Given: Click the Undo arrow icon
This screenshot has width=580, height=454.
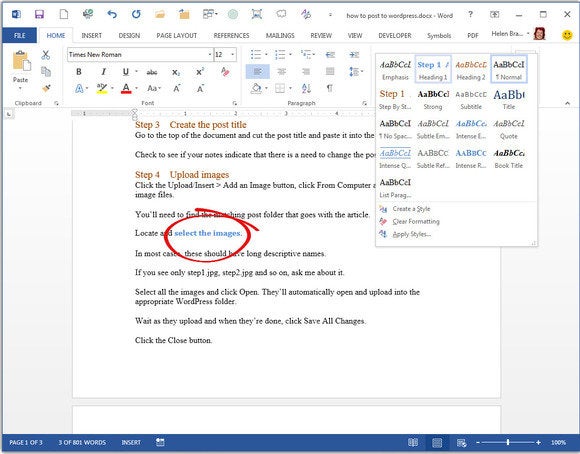Looking at the screenshot, I should [x=112, y=14].
